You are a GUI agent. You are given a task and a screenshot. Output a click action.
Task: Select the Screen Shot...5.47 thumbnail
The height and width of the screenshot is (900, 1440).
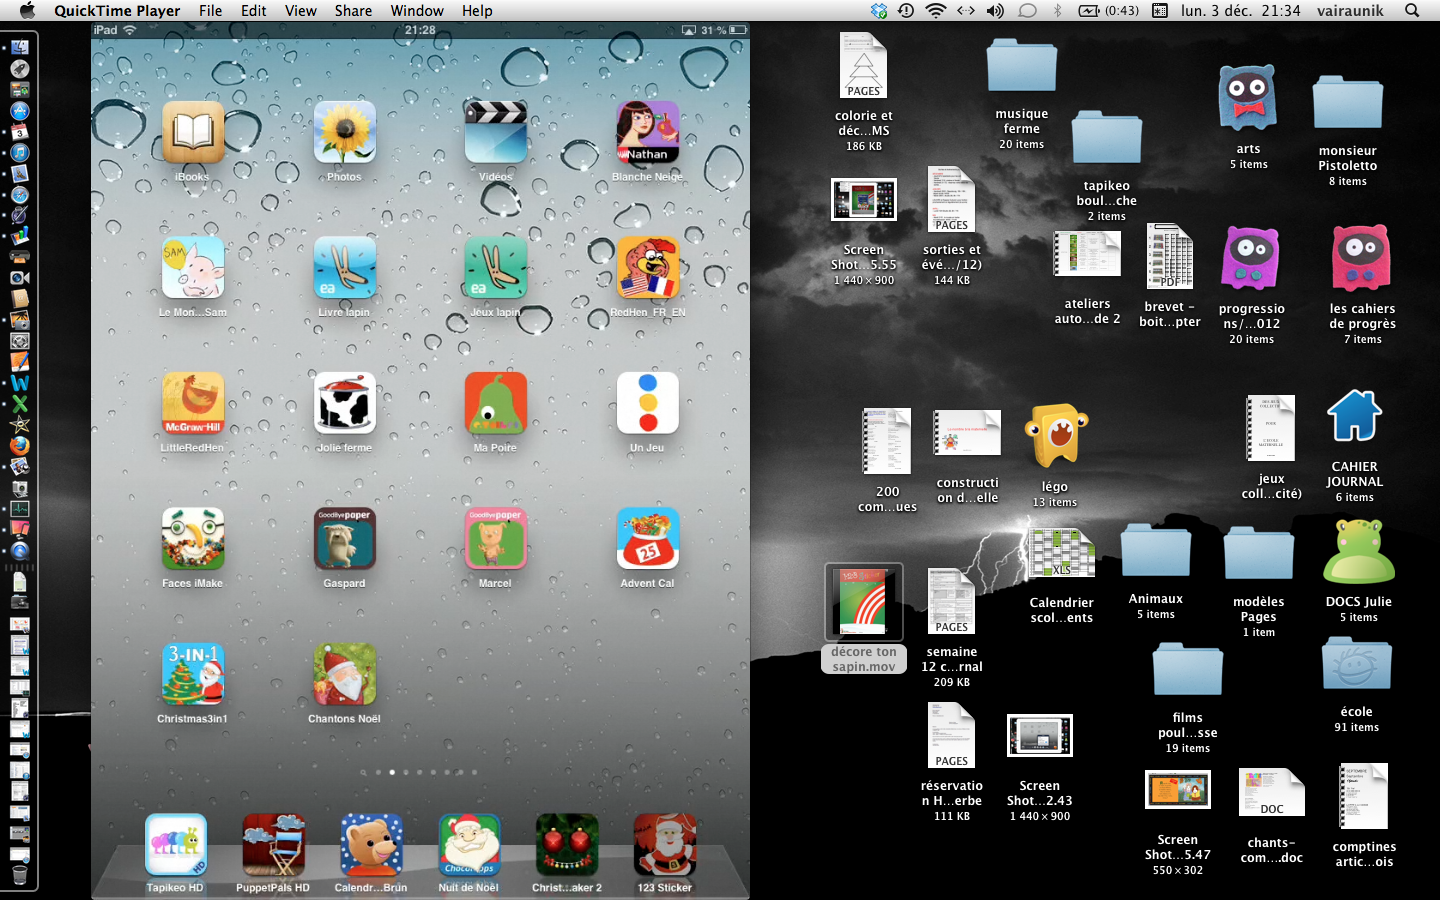1177,790
